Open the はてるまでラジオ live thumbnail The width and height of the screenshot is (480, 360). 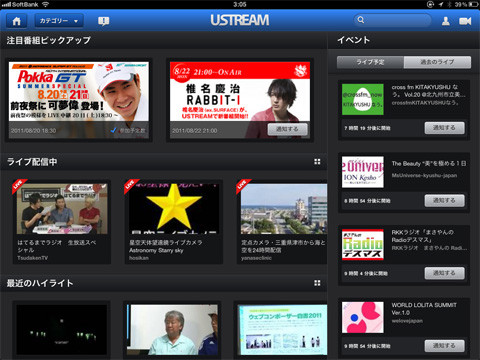click(x=62, y=208)
